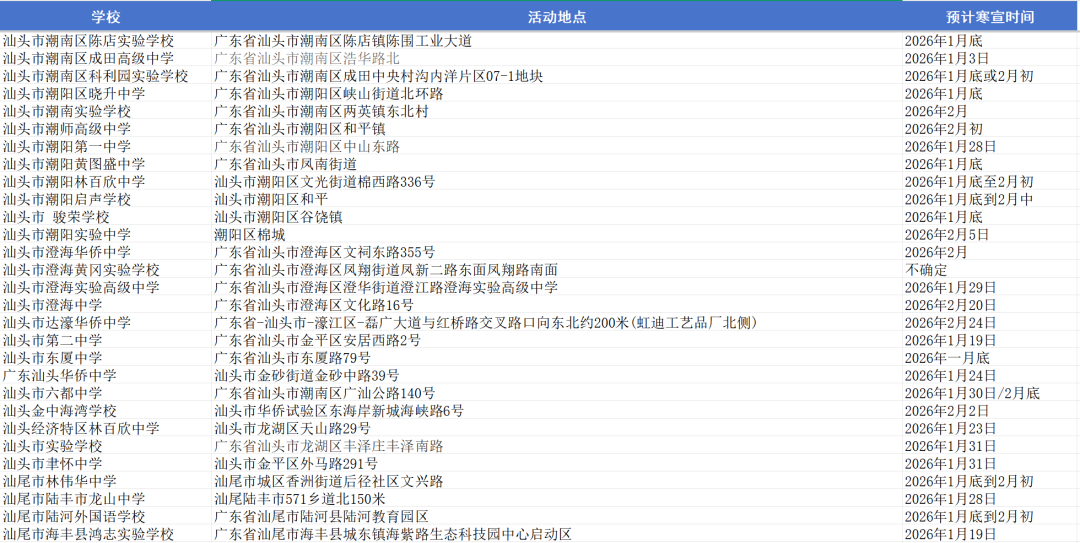Select the date cell 2026年1月30日/2月底

[972, 393]
